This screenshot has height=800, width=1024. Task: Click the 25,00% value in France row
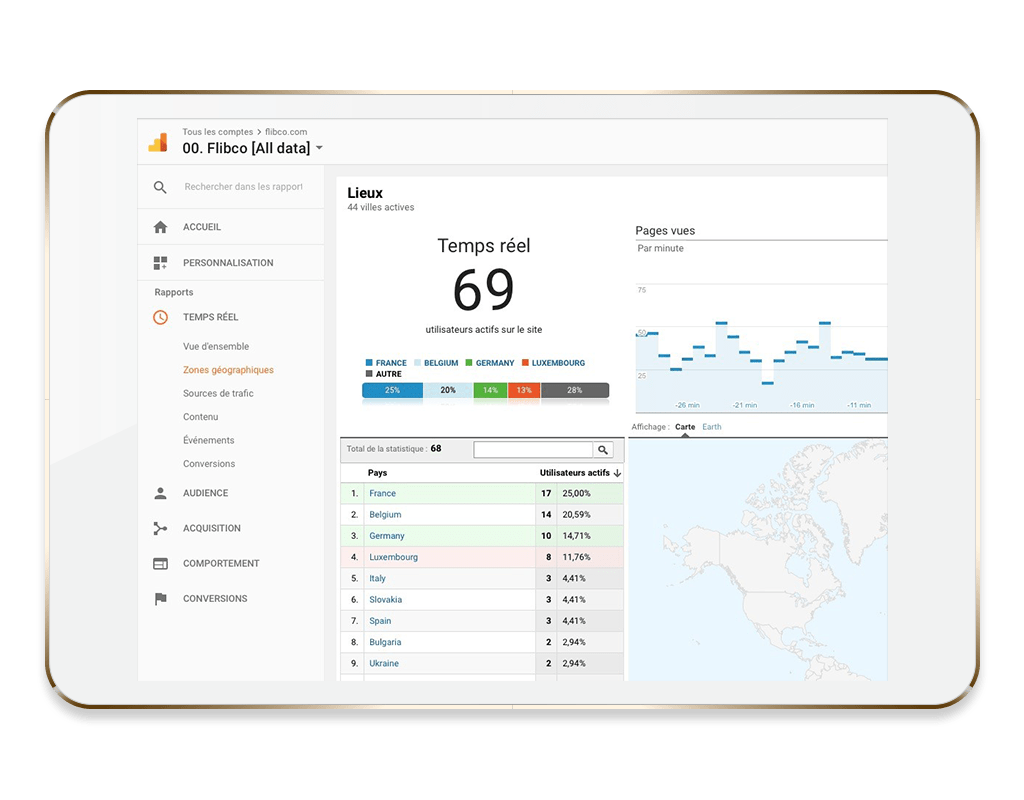point(576,494)
